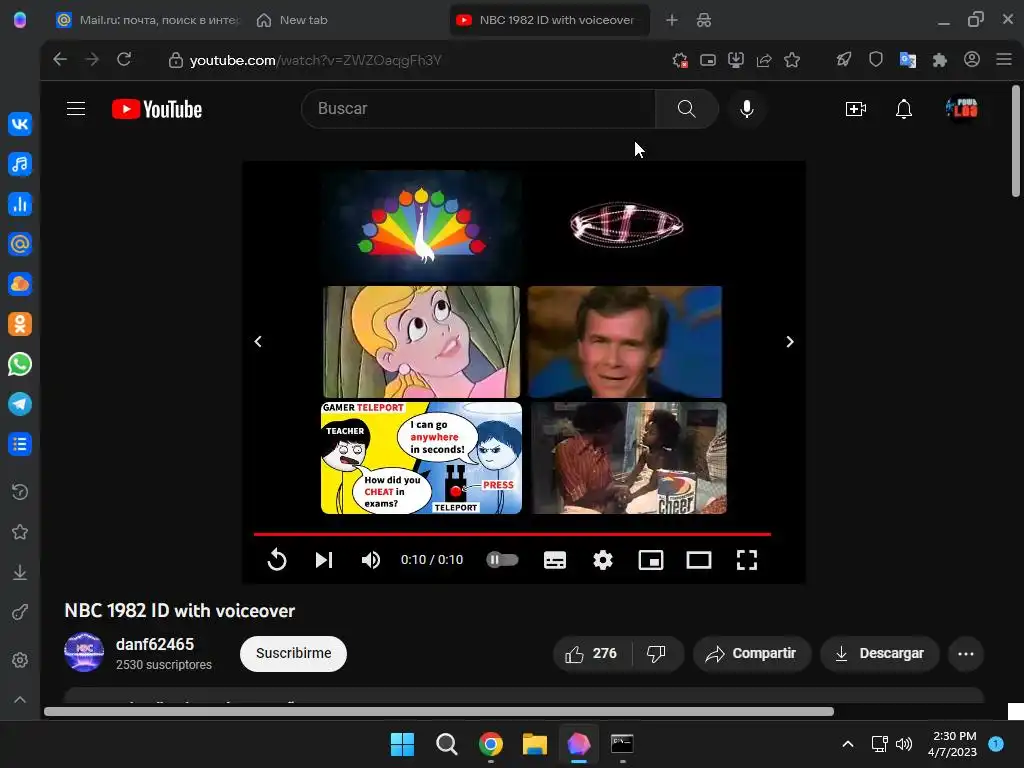Open YouTube guide hamburger menu
The width and height of the screenshot is (1024, 768).
point(76,108)
